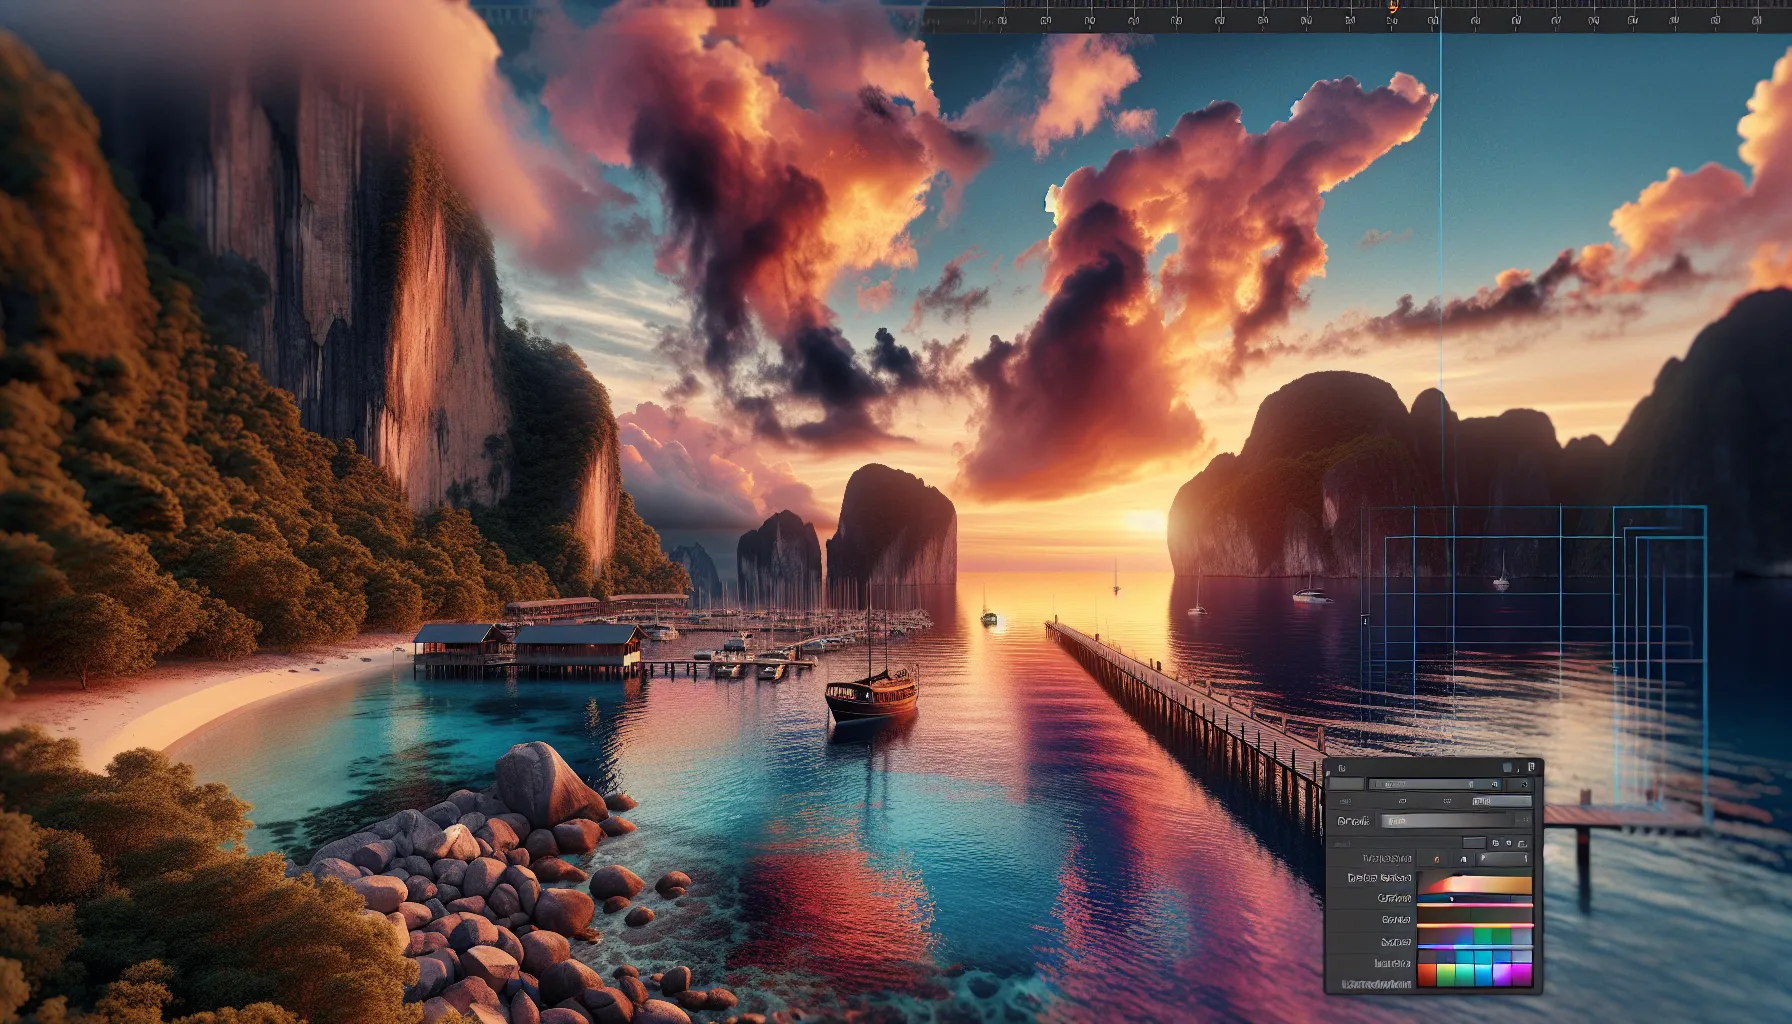
Task: Click the small button right of the Oraek field
Action: [x=1523, y=820]
